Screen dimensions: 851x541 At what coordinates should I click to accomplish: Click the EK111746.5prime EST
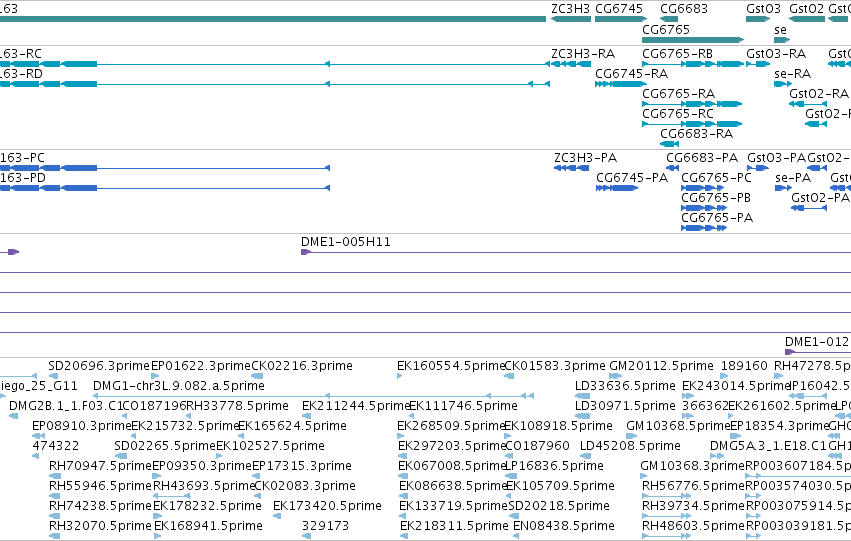[x=411, y=416]
